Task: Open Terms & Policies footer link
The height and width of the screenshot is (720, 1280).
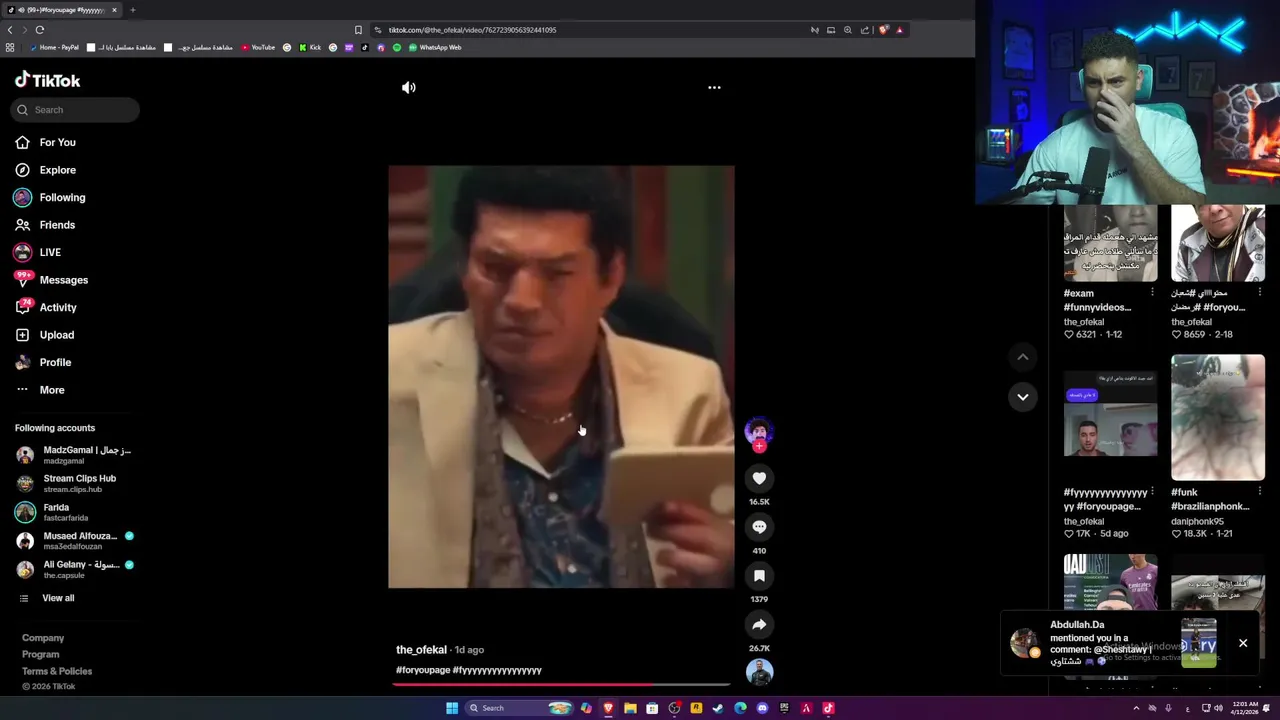Action: point(57,671)
